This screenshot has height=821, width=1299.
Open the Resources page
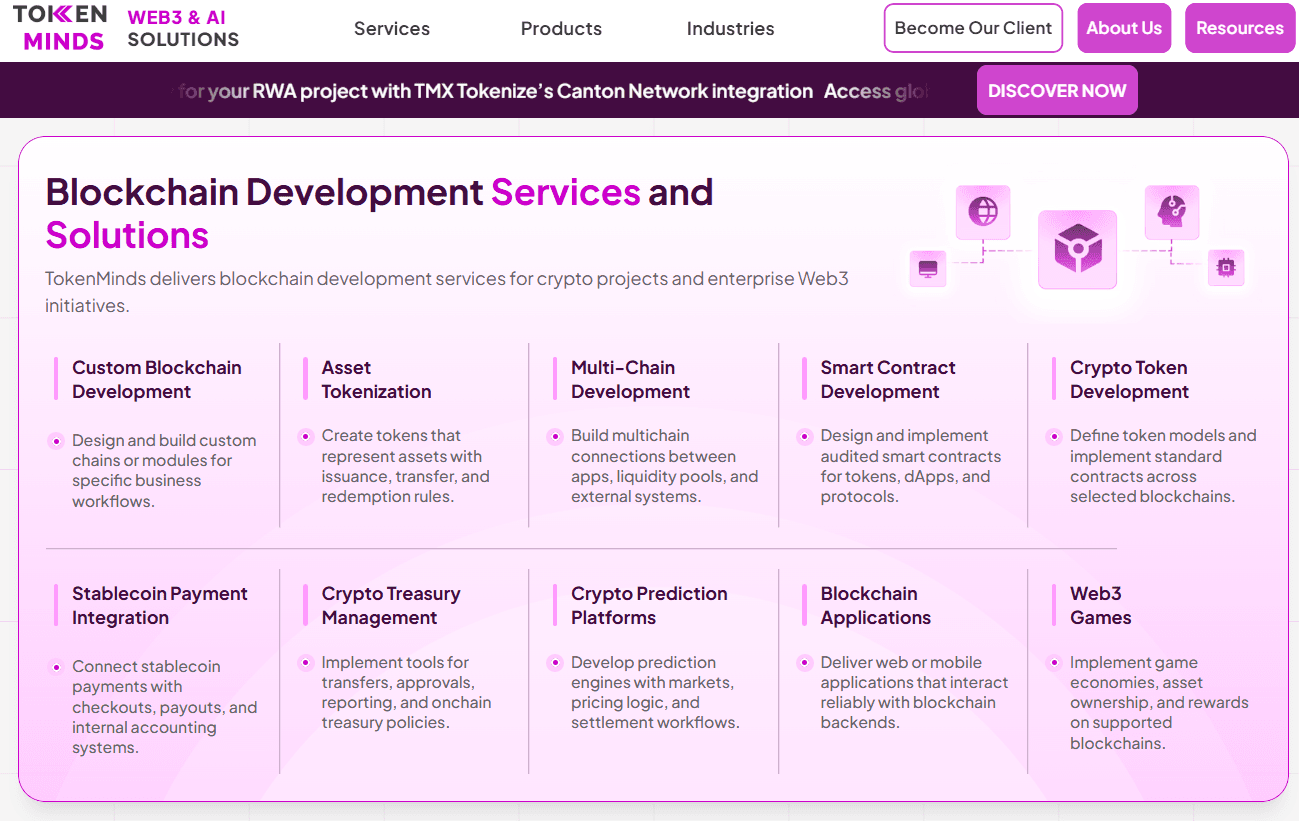pos(1239,28)
